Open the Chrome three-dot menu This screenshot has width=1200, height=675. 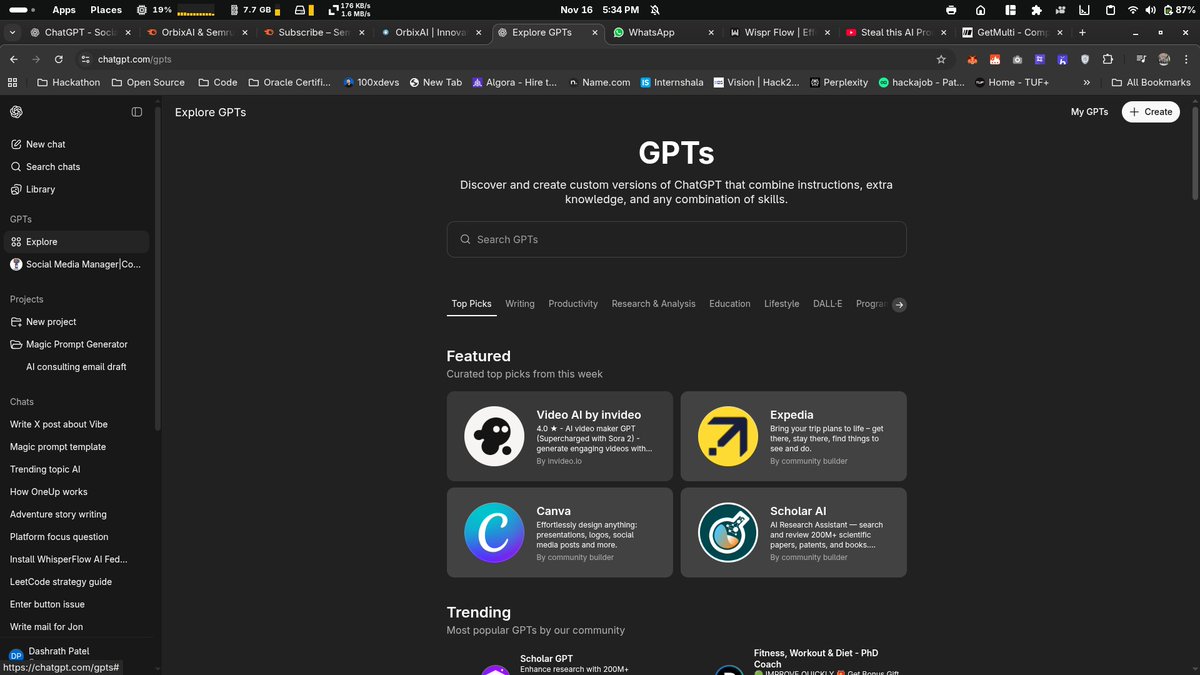point(1186,59)
